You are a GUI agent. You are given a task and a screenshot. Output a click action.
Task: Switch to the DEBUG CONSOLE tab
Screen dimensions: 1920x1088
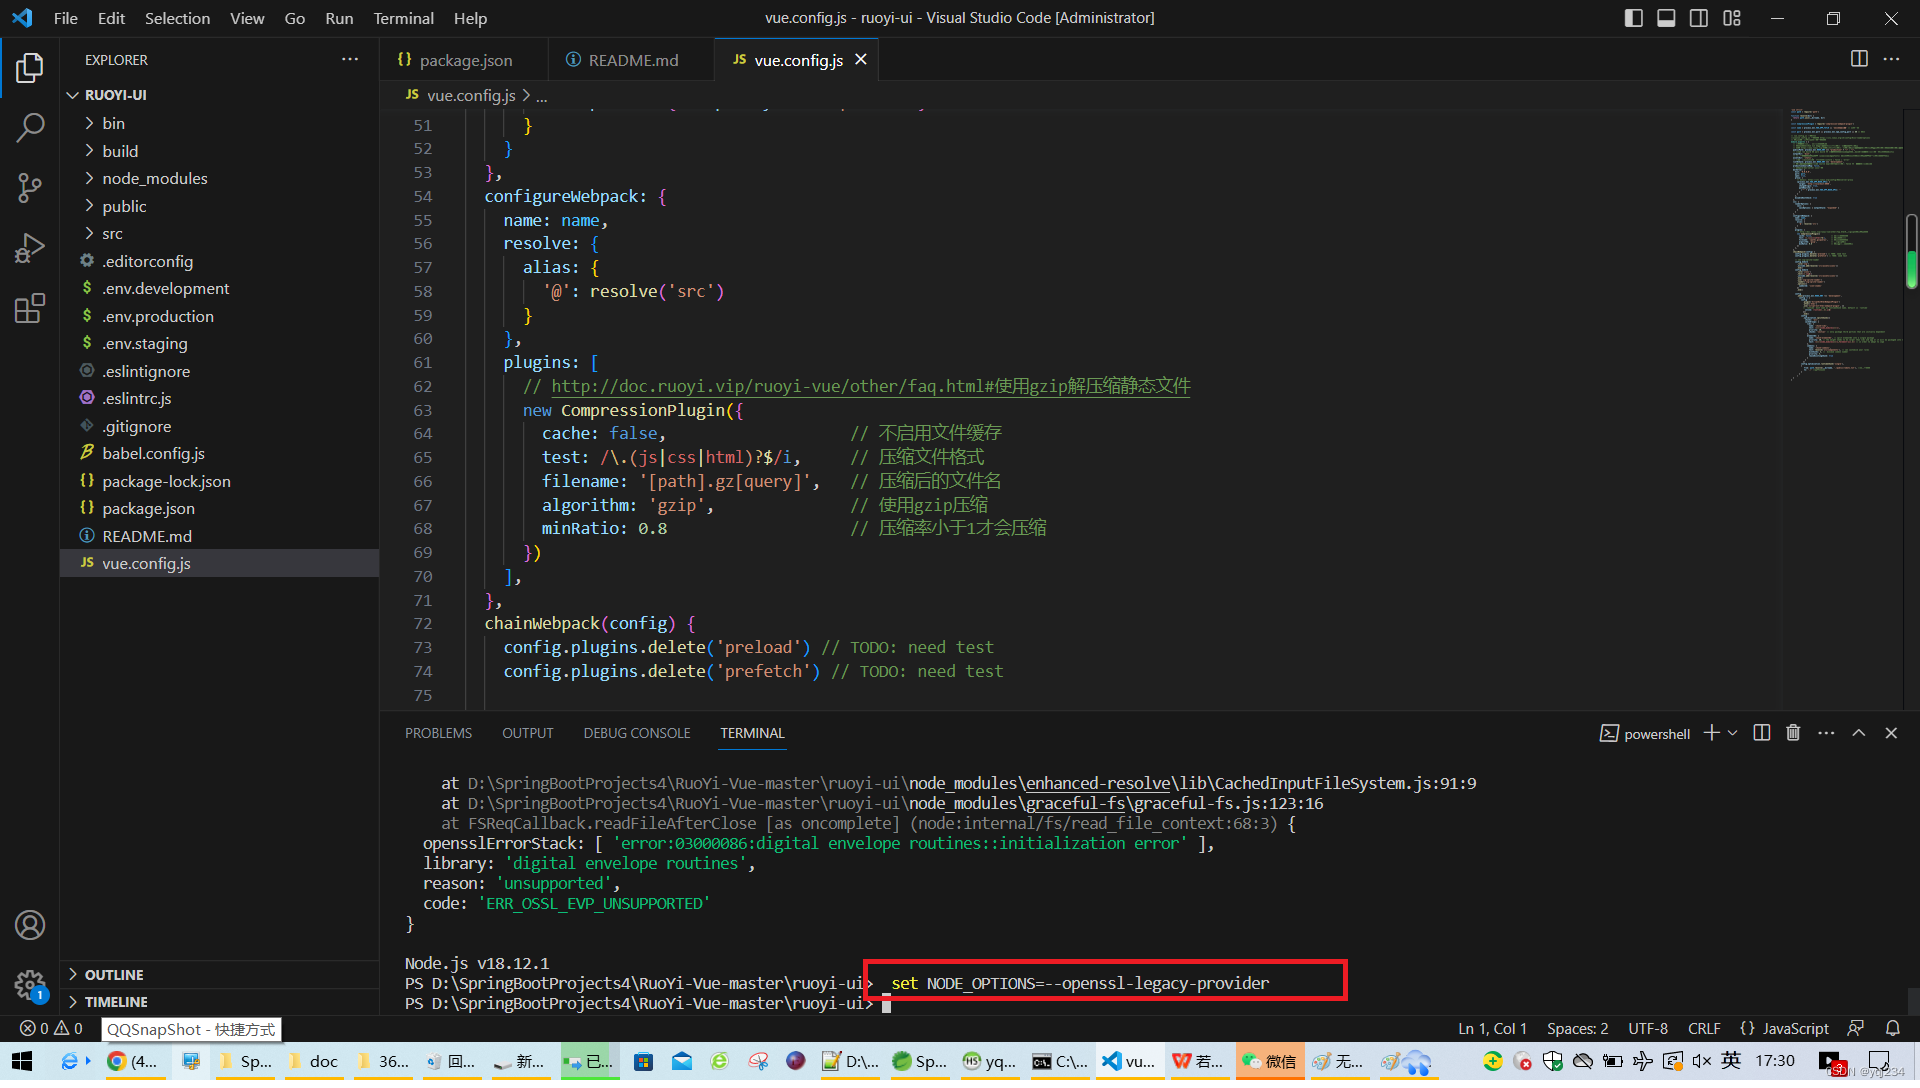637,733
